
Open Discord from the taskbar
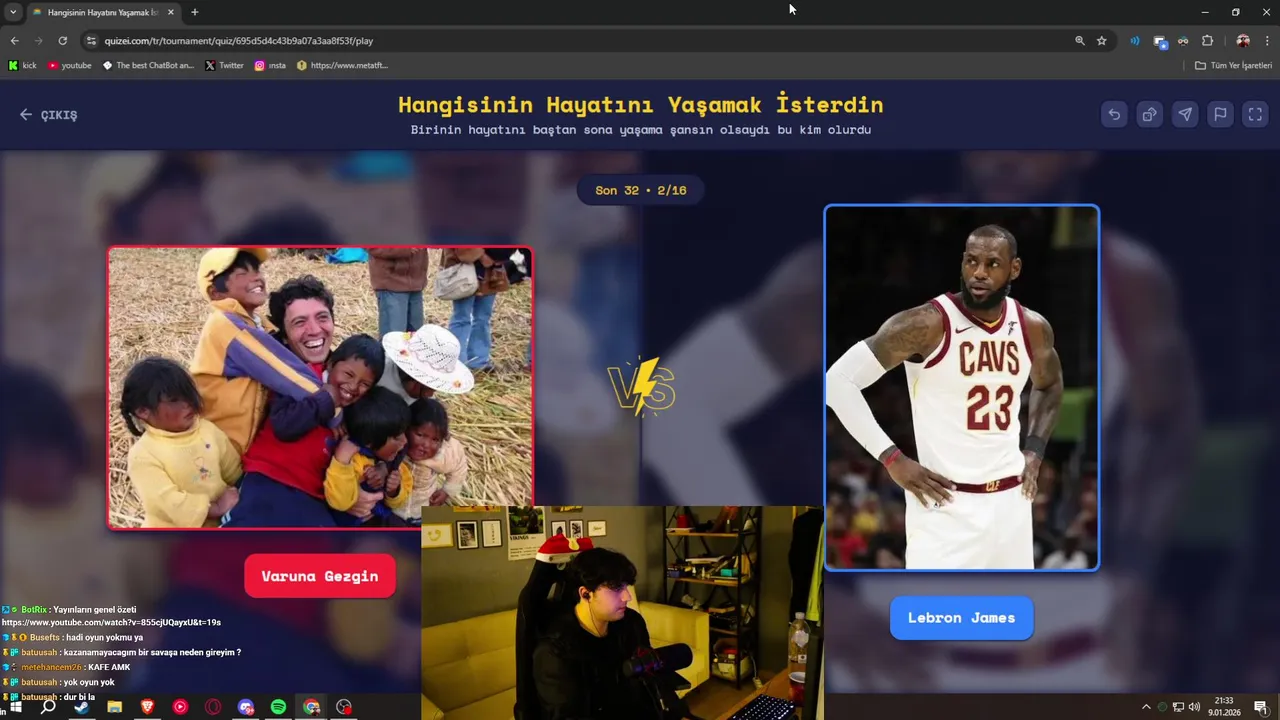[246, 707]
